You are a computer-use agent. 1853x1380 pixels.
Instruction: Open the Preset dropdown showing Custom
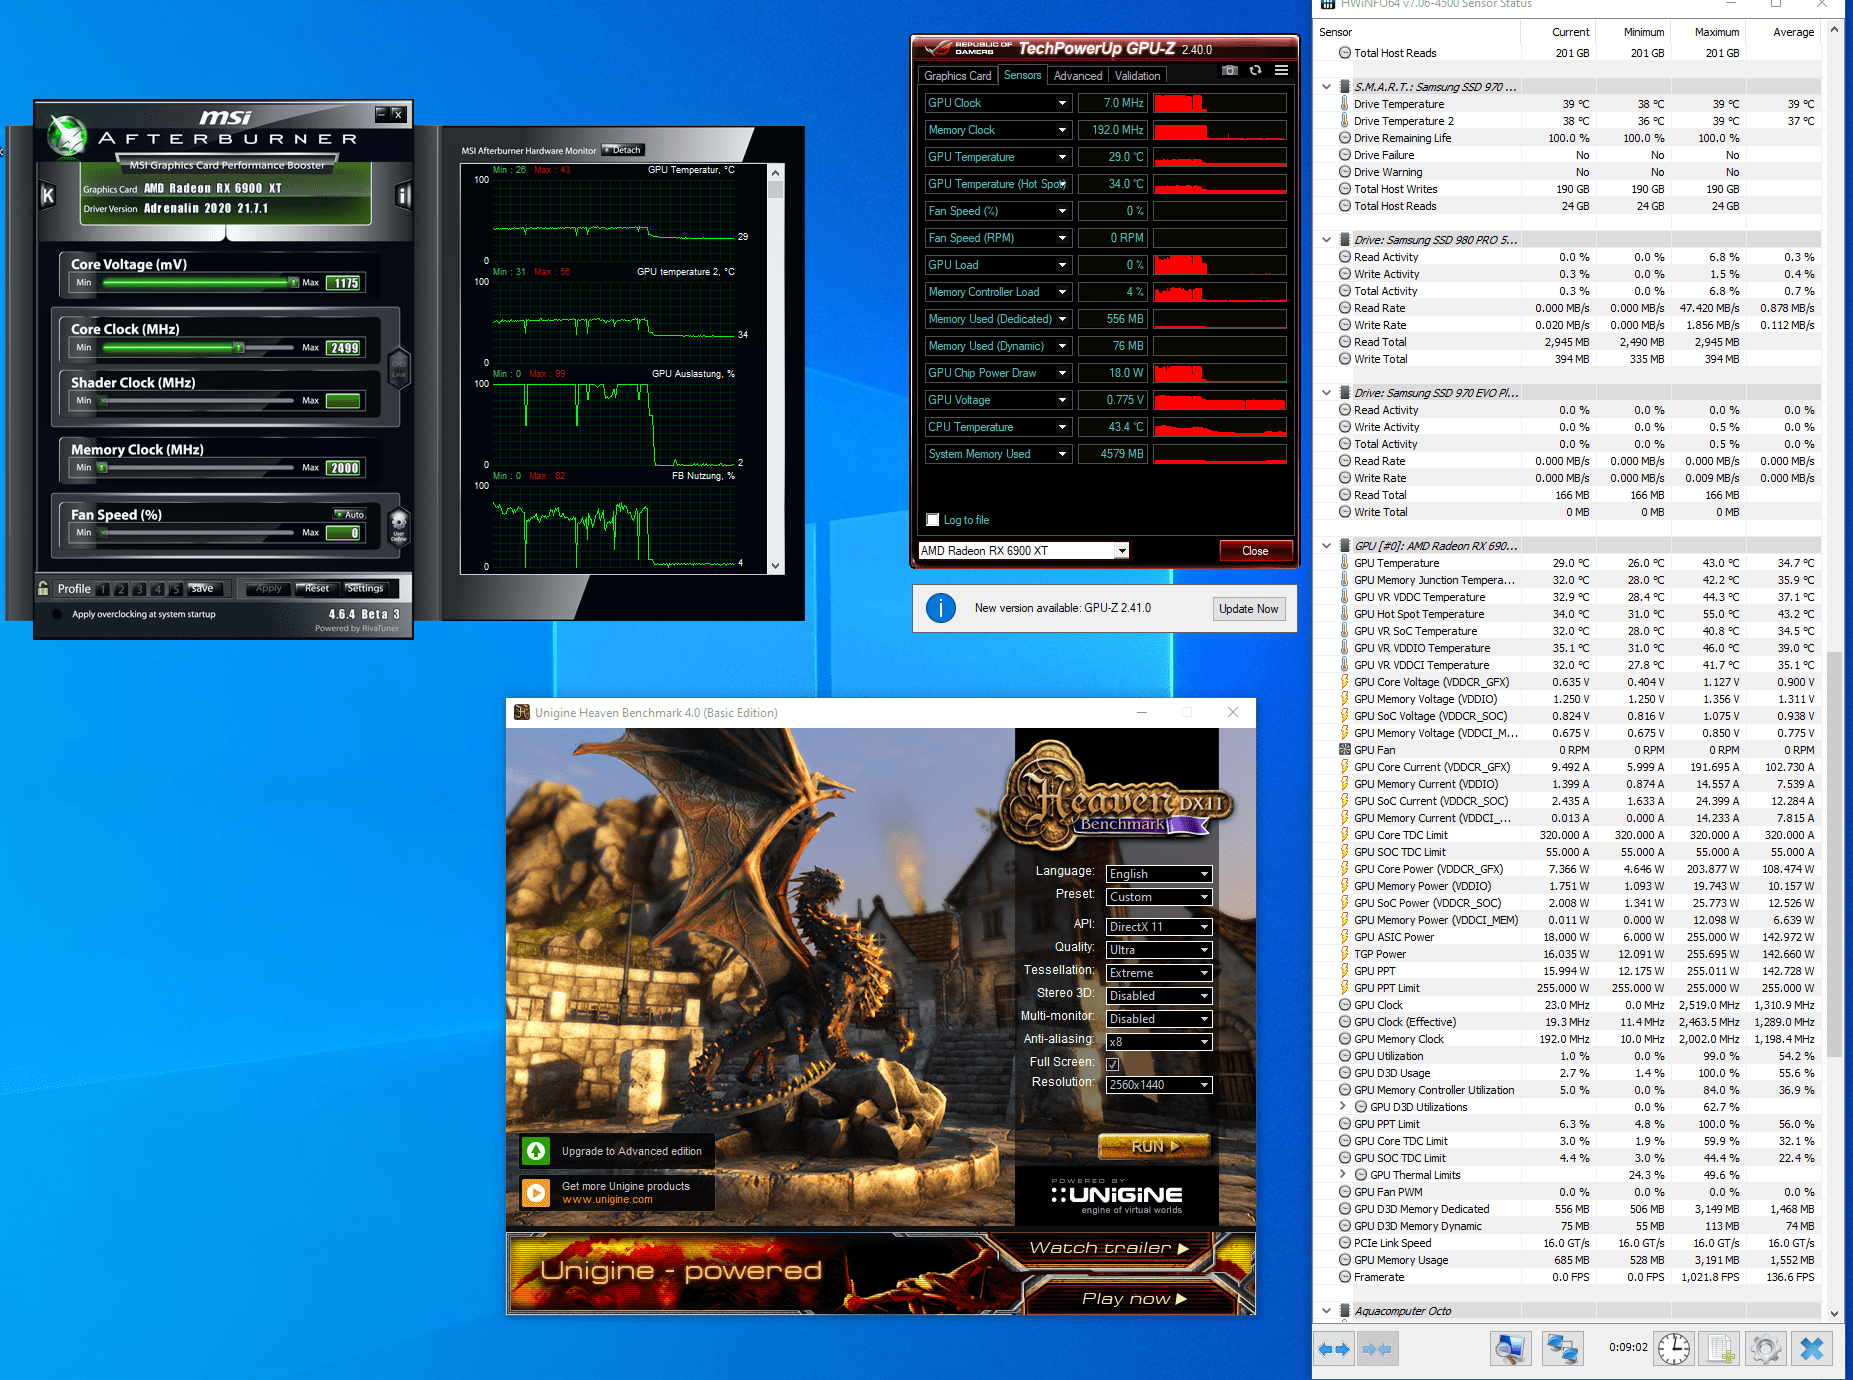(x=1159, y=897)
